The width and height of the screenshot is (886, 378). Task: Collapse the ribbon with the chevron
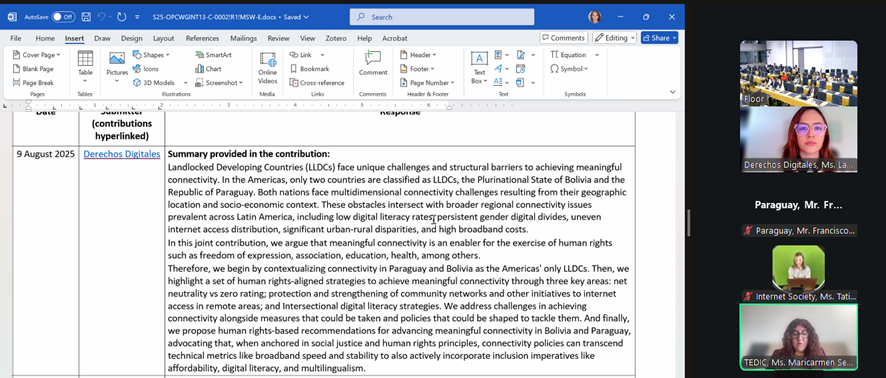(x=672, y=92)
